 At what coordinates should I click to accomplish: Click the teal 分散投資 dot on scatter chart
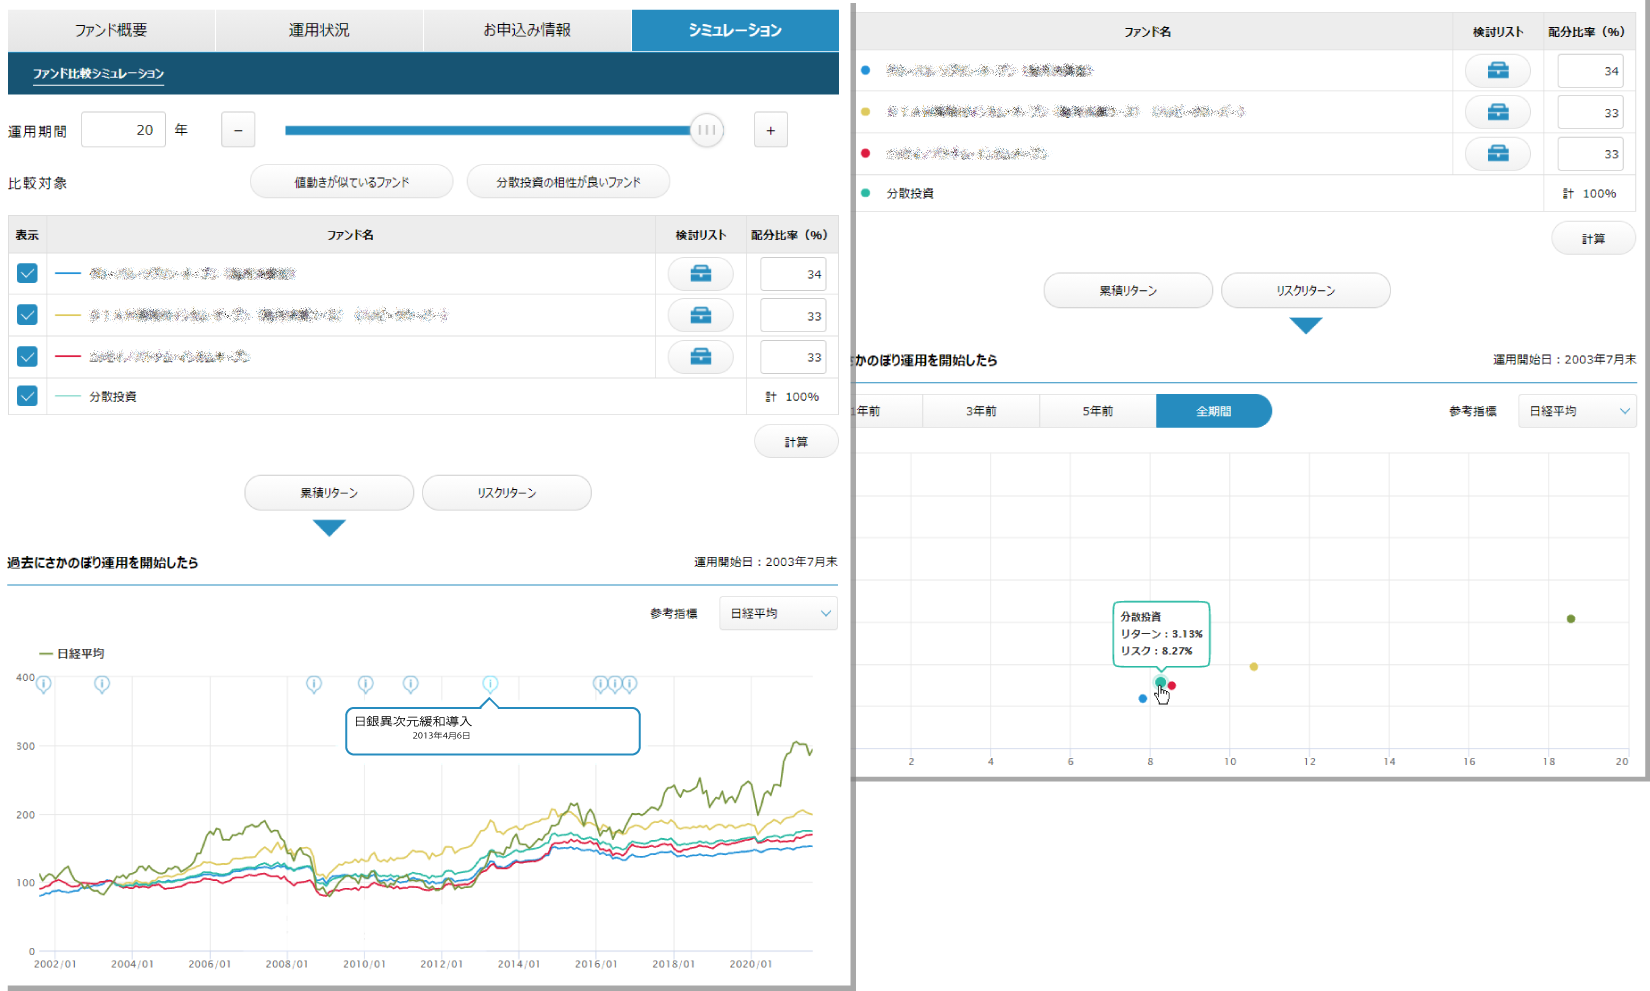[x=1160, y=682]
